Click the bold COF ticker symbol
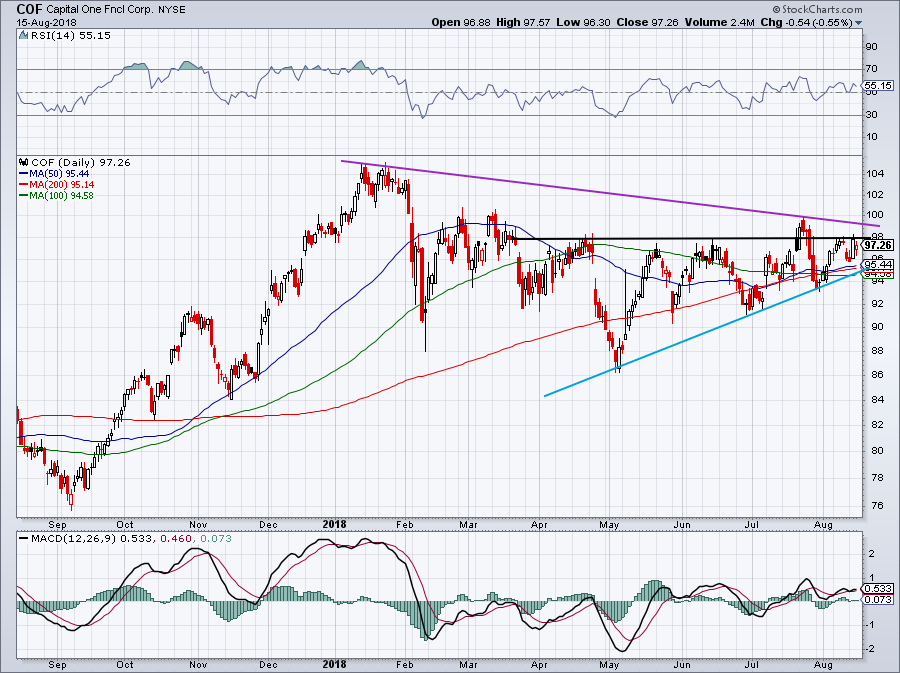 (28, 9)
